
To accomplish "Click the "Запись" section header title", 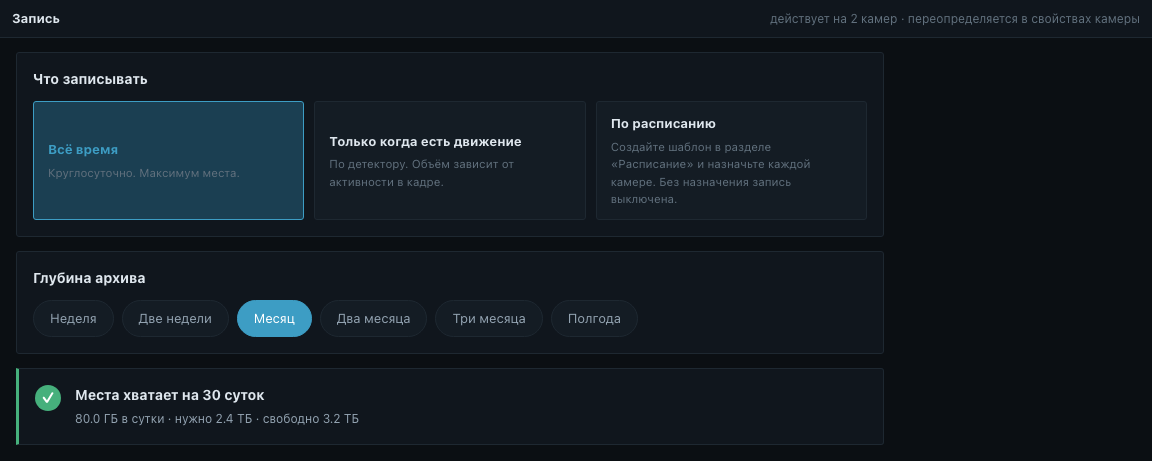I will coord(36,19).
